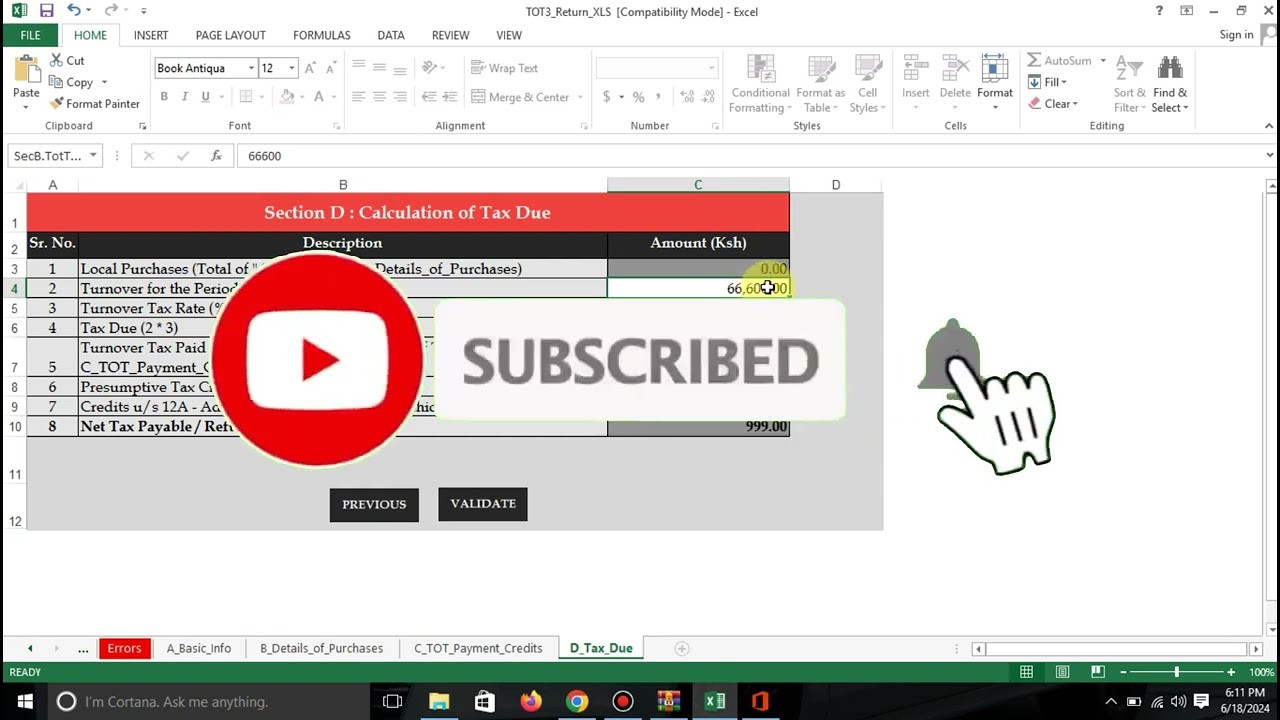The width and height of the screenshot is (1280, 720).
Task: Delete cells using Delete button
Action: coord(955,84)
